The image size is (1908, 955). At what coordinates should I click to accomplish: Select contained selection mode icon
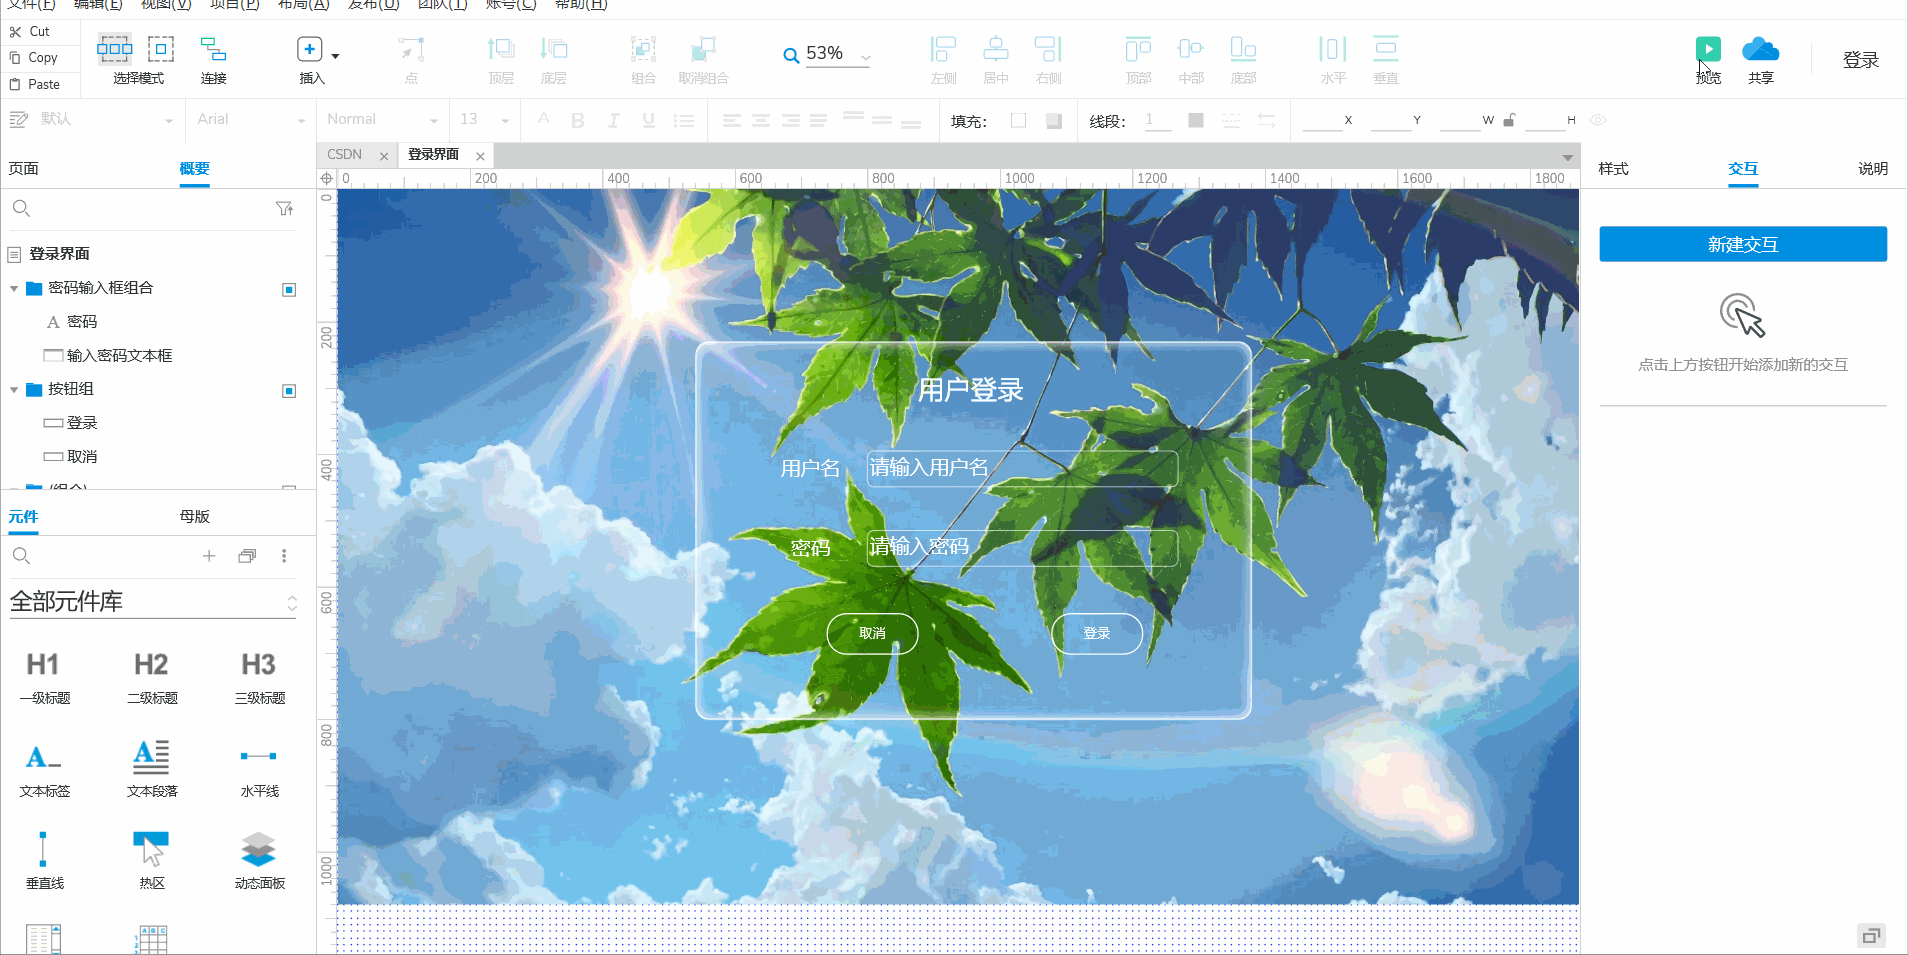pyautogui.click(x=161, y=48)
